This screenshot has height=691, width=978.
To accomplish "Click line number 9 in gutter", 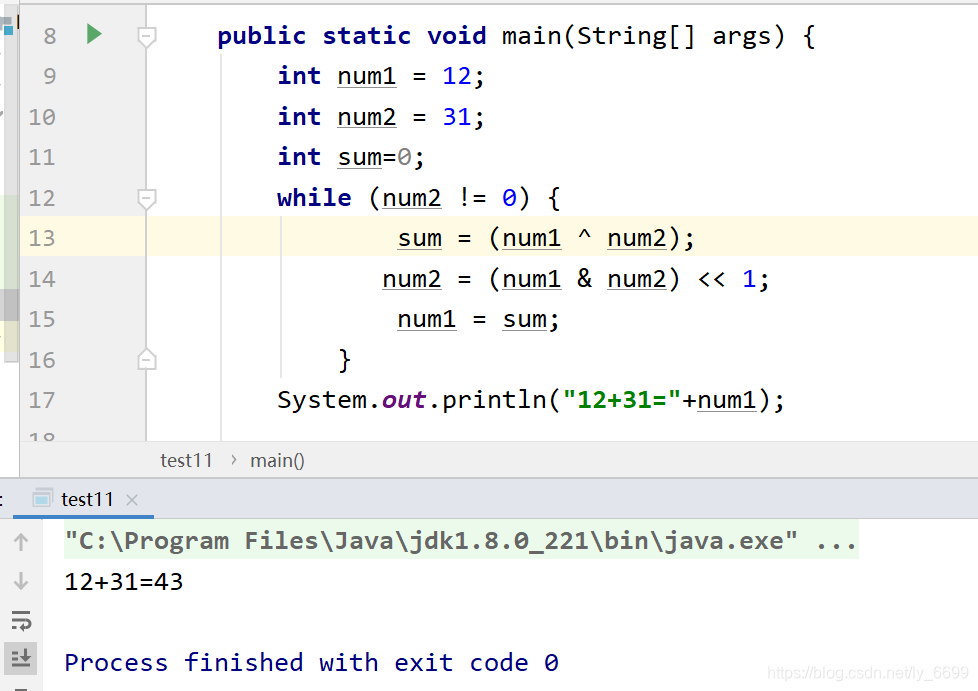I will click(49, 76).
